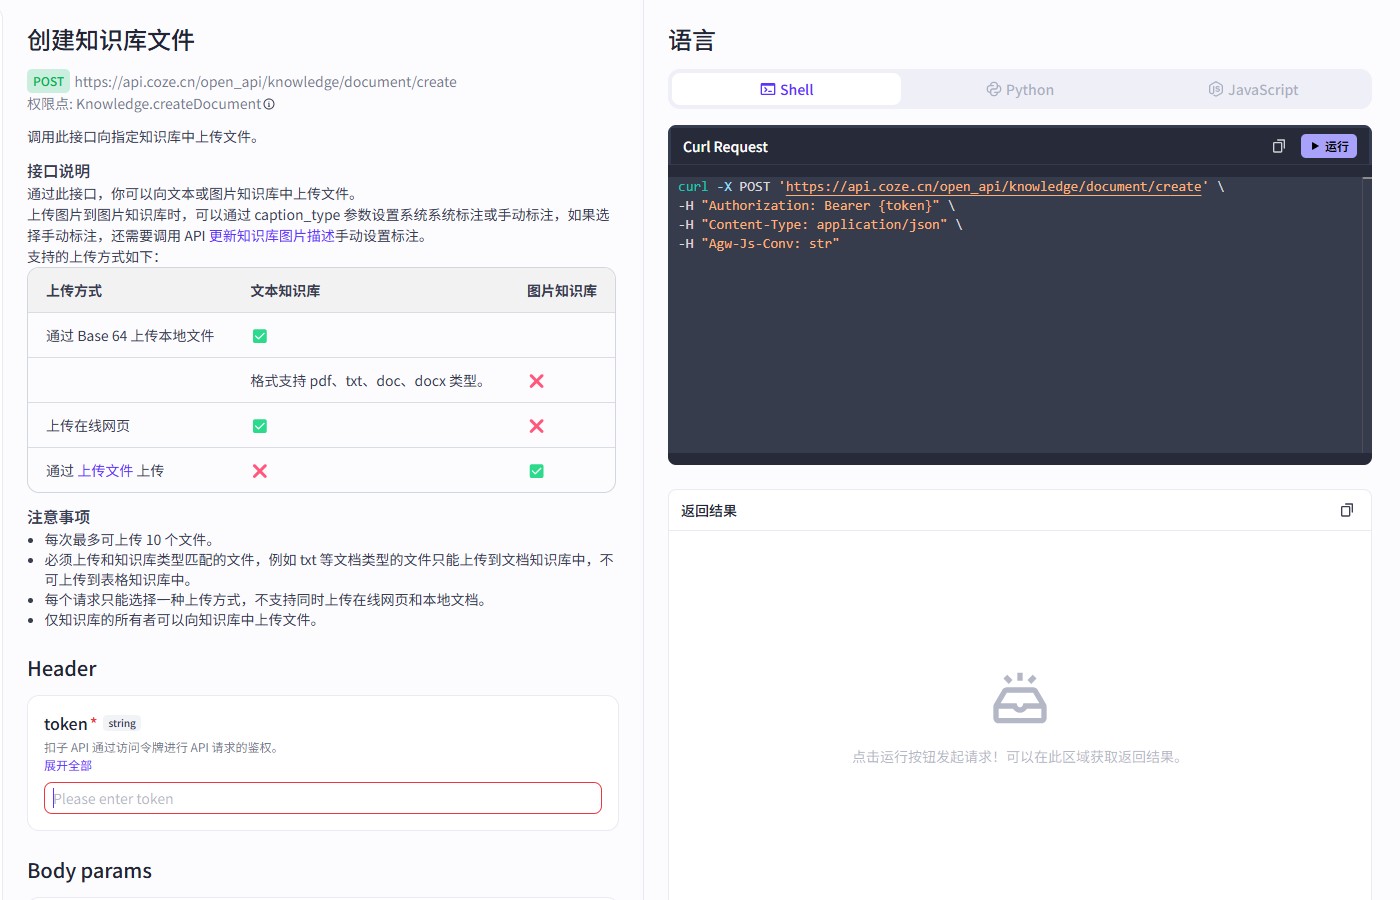Screen dimensions: 1400x900
Task: Click the green check in the 上传在线网页 row
Action: 260,426
